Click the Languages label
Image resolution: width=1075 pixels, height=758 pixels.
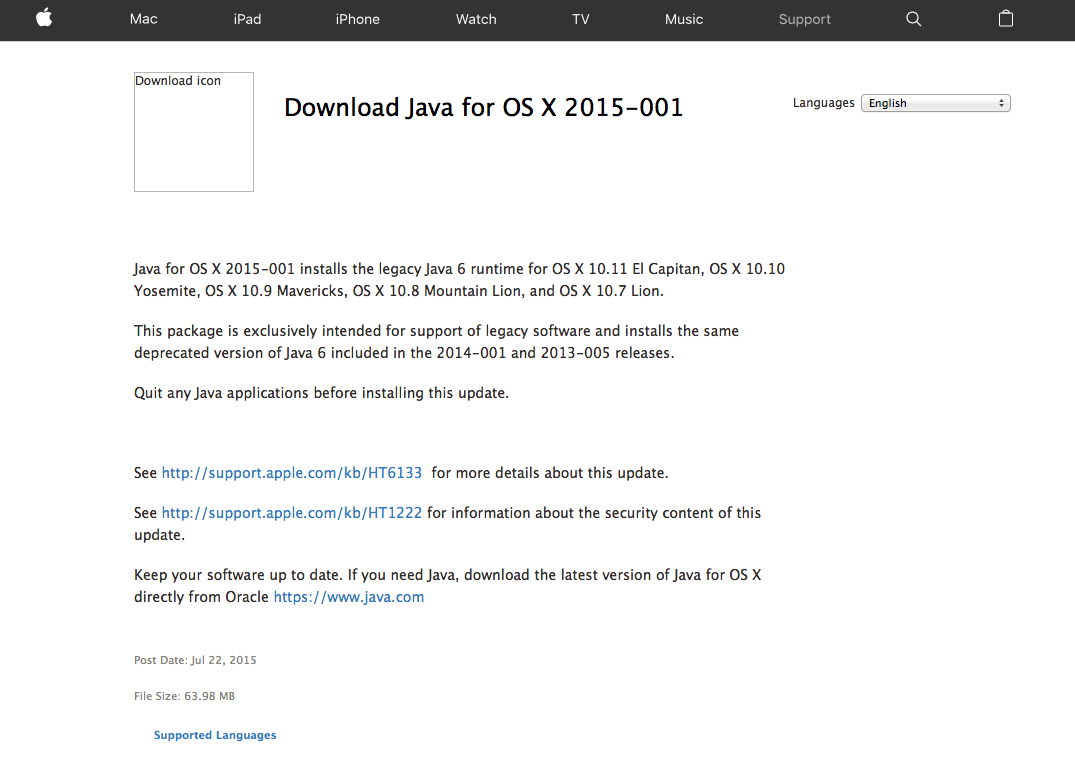coord(823,103)
